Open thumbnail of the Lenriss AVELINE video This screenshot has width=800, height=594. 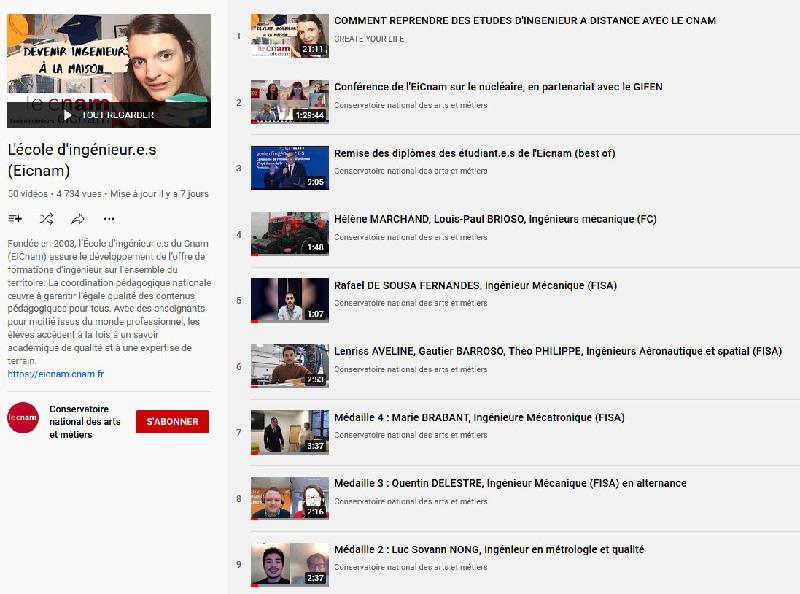290,366
